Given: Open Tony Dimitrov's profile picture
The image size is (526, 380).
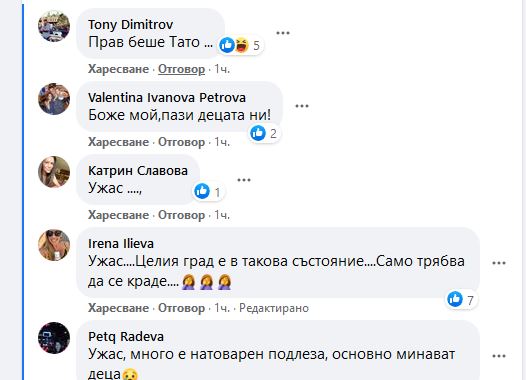Looking at the screenshot, I should click(x=54, y=26).
